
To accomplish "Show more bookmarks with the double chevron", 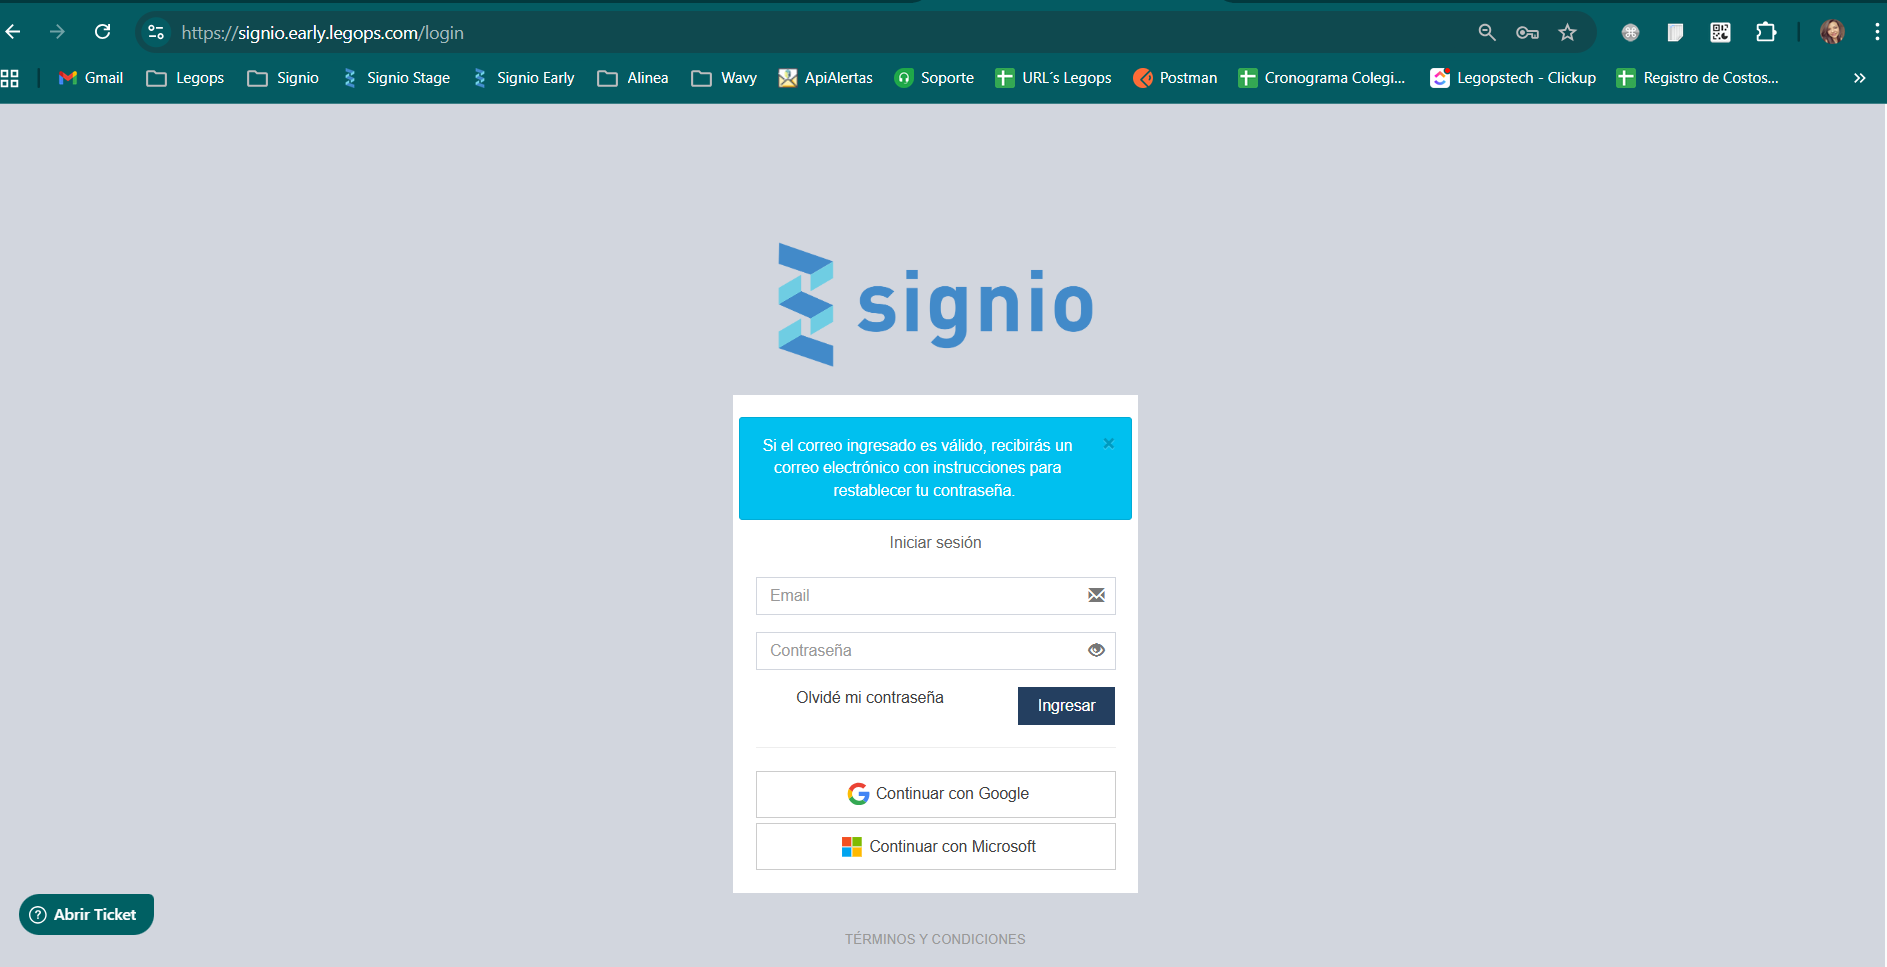I will coord(1859,78).
